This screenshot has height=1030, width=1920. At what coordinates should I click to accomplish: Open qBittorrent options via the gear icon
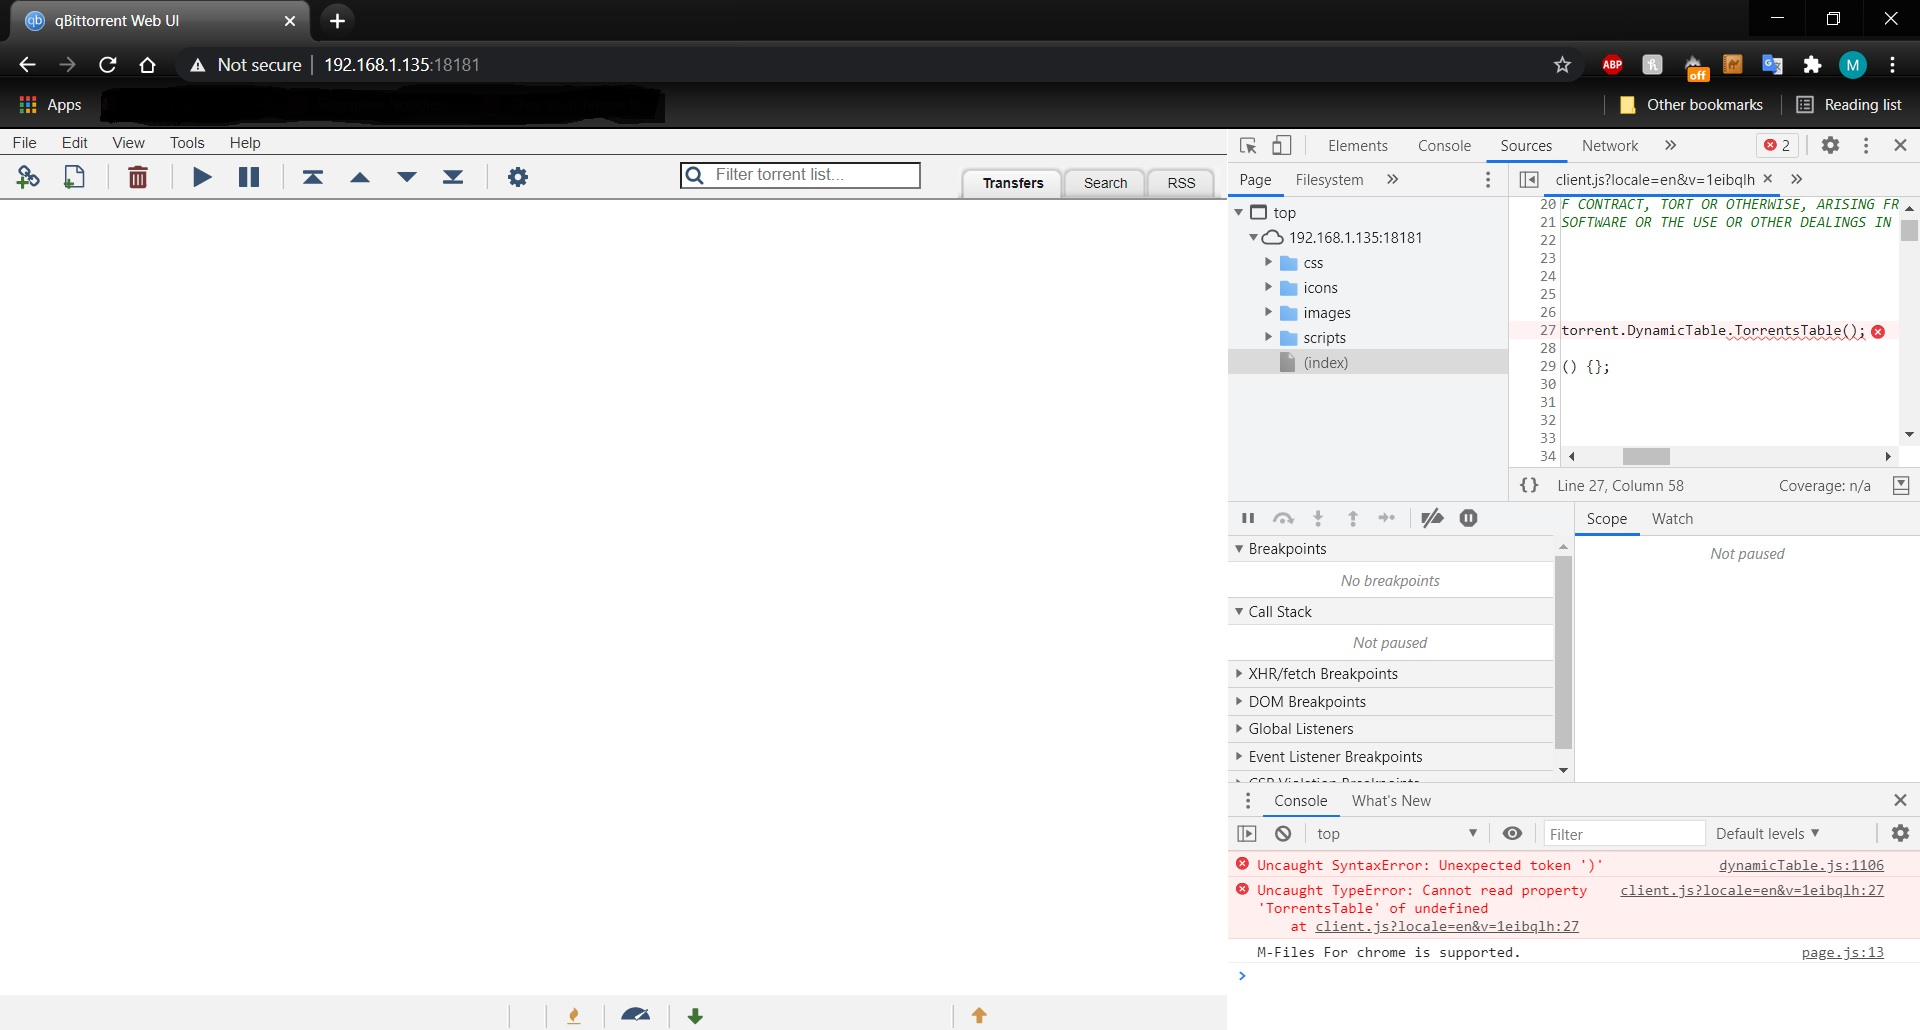[517, 176]
